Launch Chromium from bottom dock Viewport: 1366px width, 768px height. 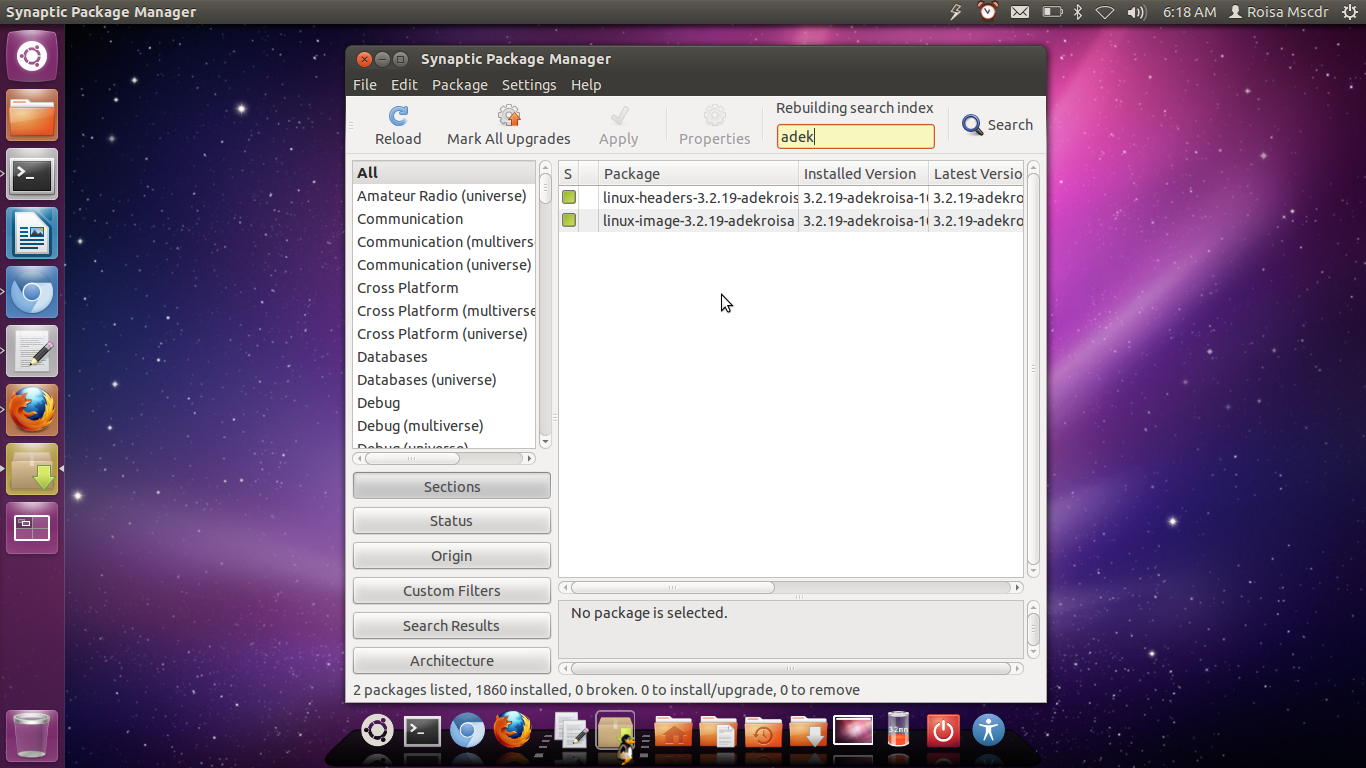(467, 731)
